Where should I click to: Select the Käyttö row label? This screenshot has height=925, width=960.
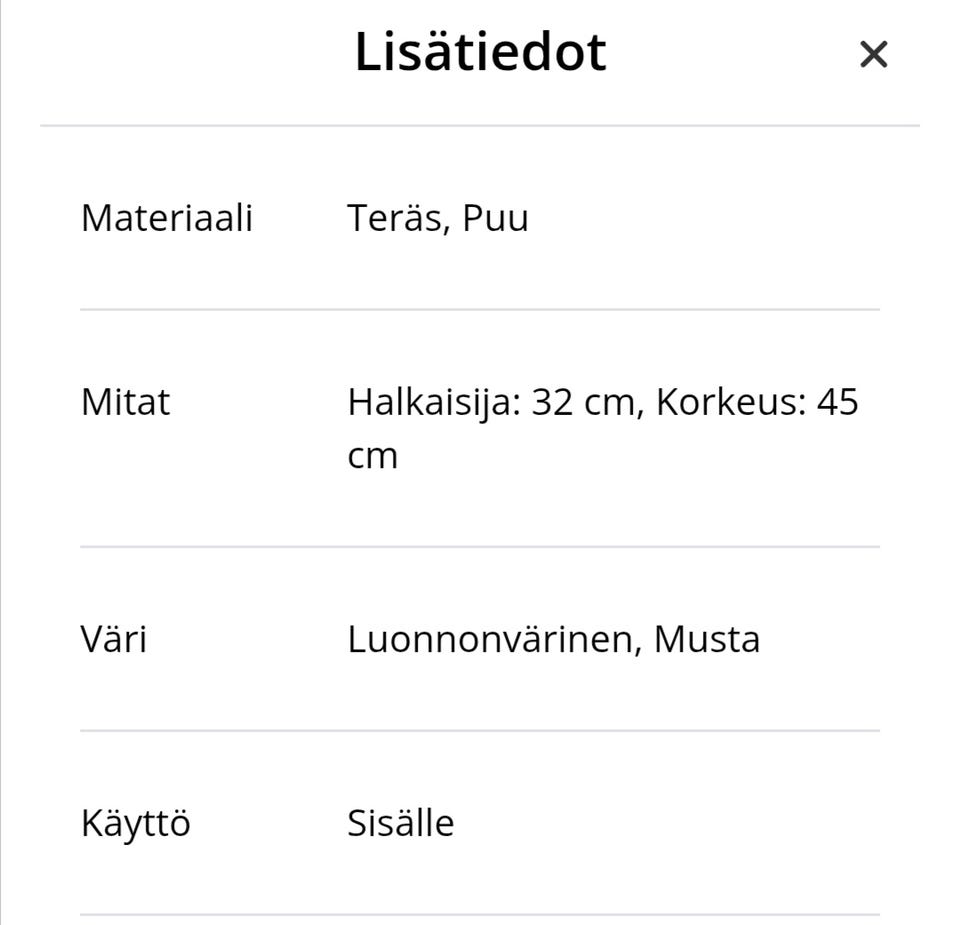(x=135, y=823)
